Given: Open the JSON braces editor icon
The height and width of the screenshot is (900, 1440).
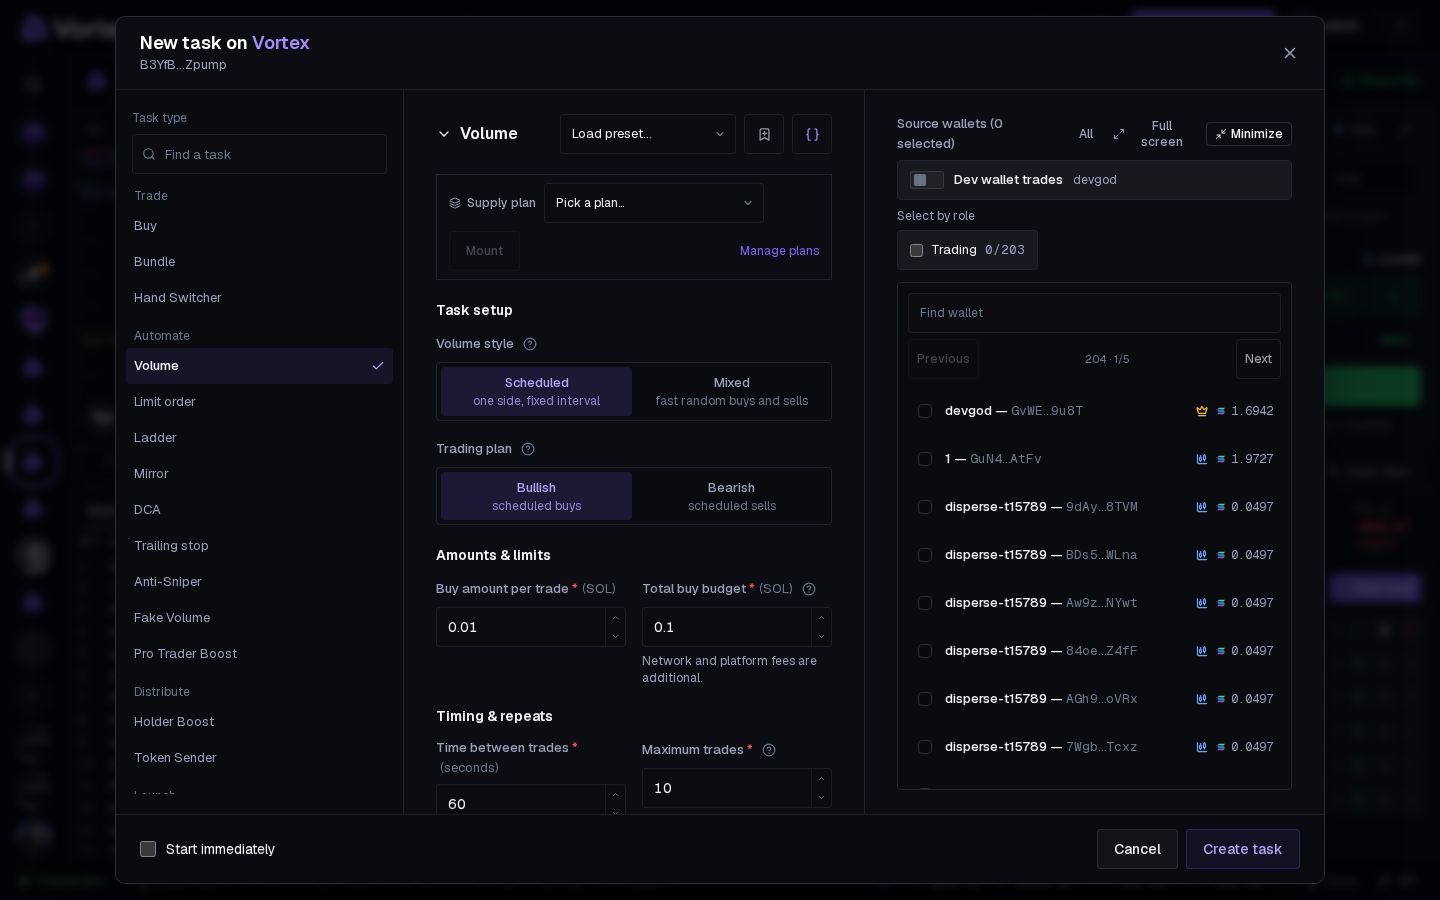Looking at the screenshot, I should [812, 134].
